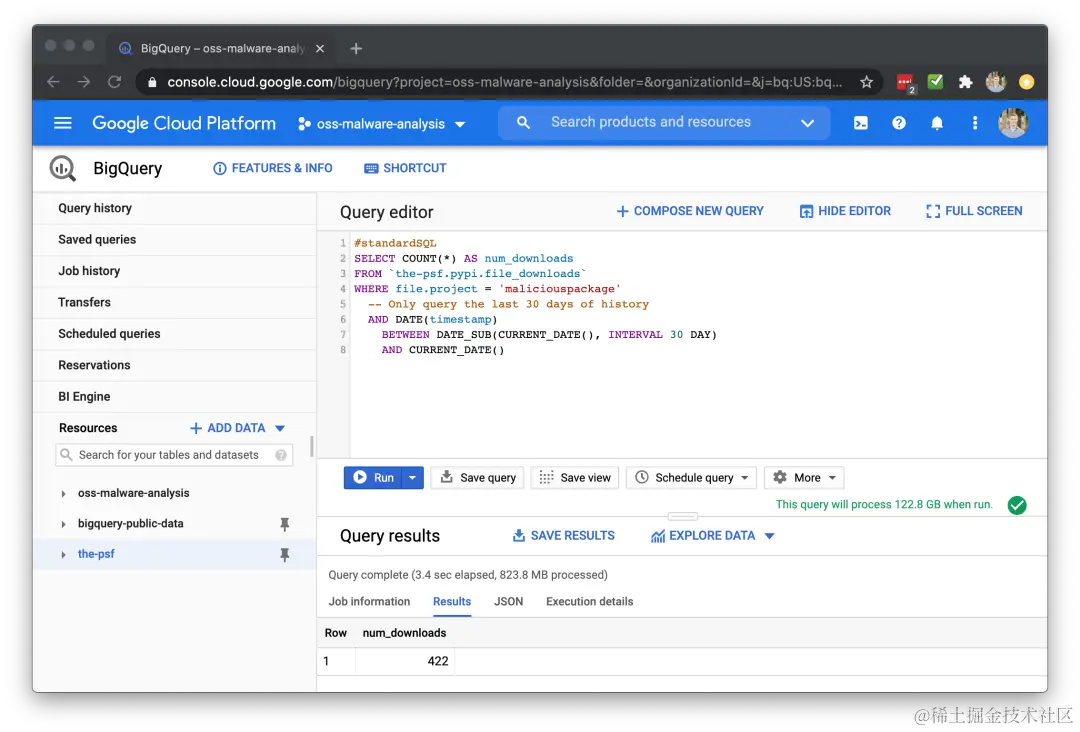1080x732 pixels.
Task: Focus the tables and datasets search field
Action: [x=174, y=455]
